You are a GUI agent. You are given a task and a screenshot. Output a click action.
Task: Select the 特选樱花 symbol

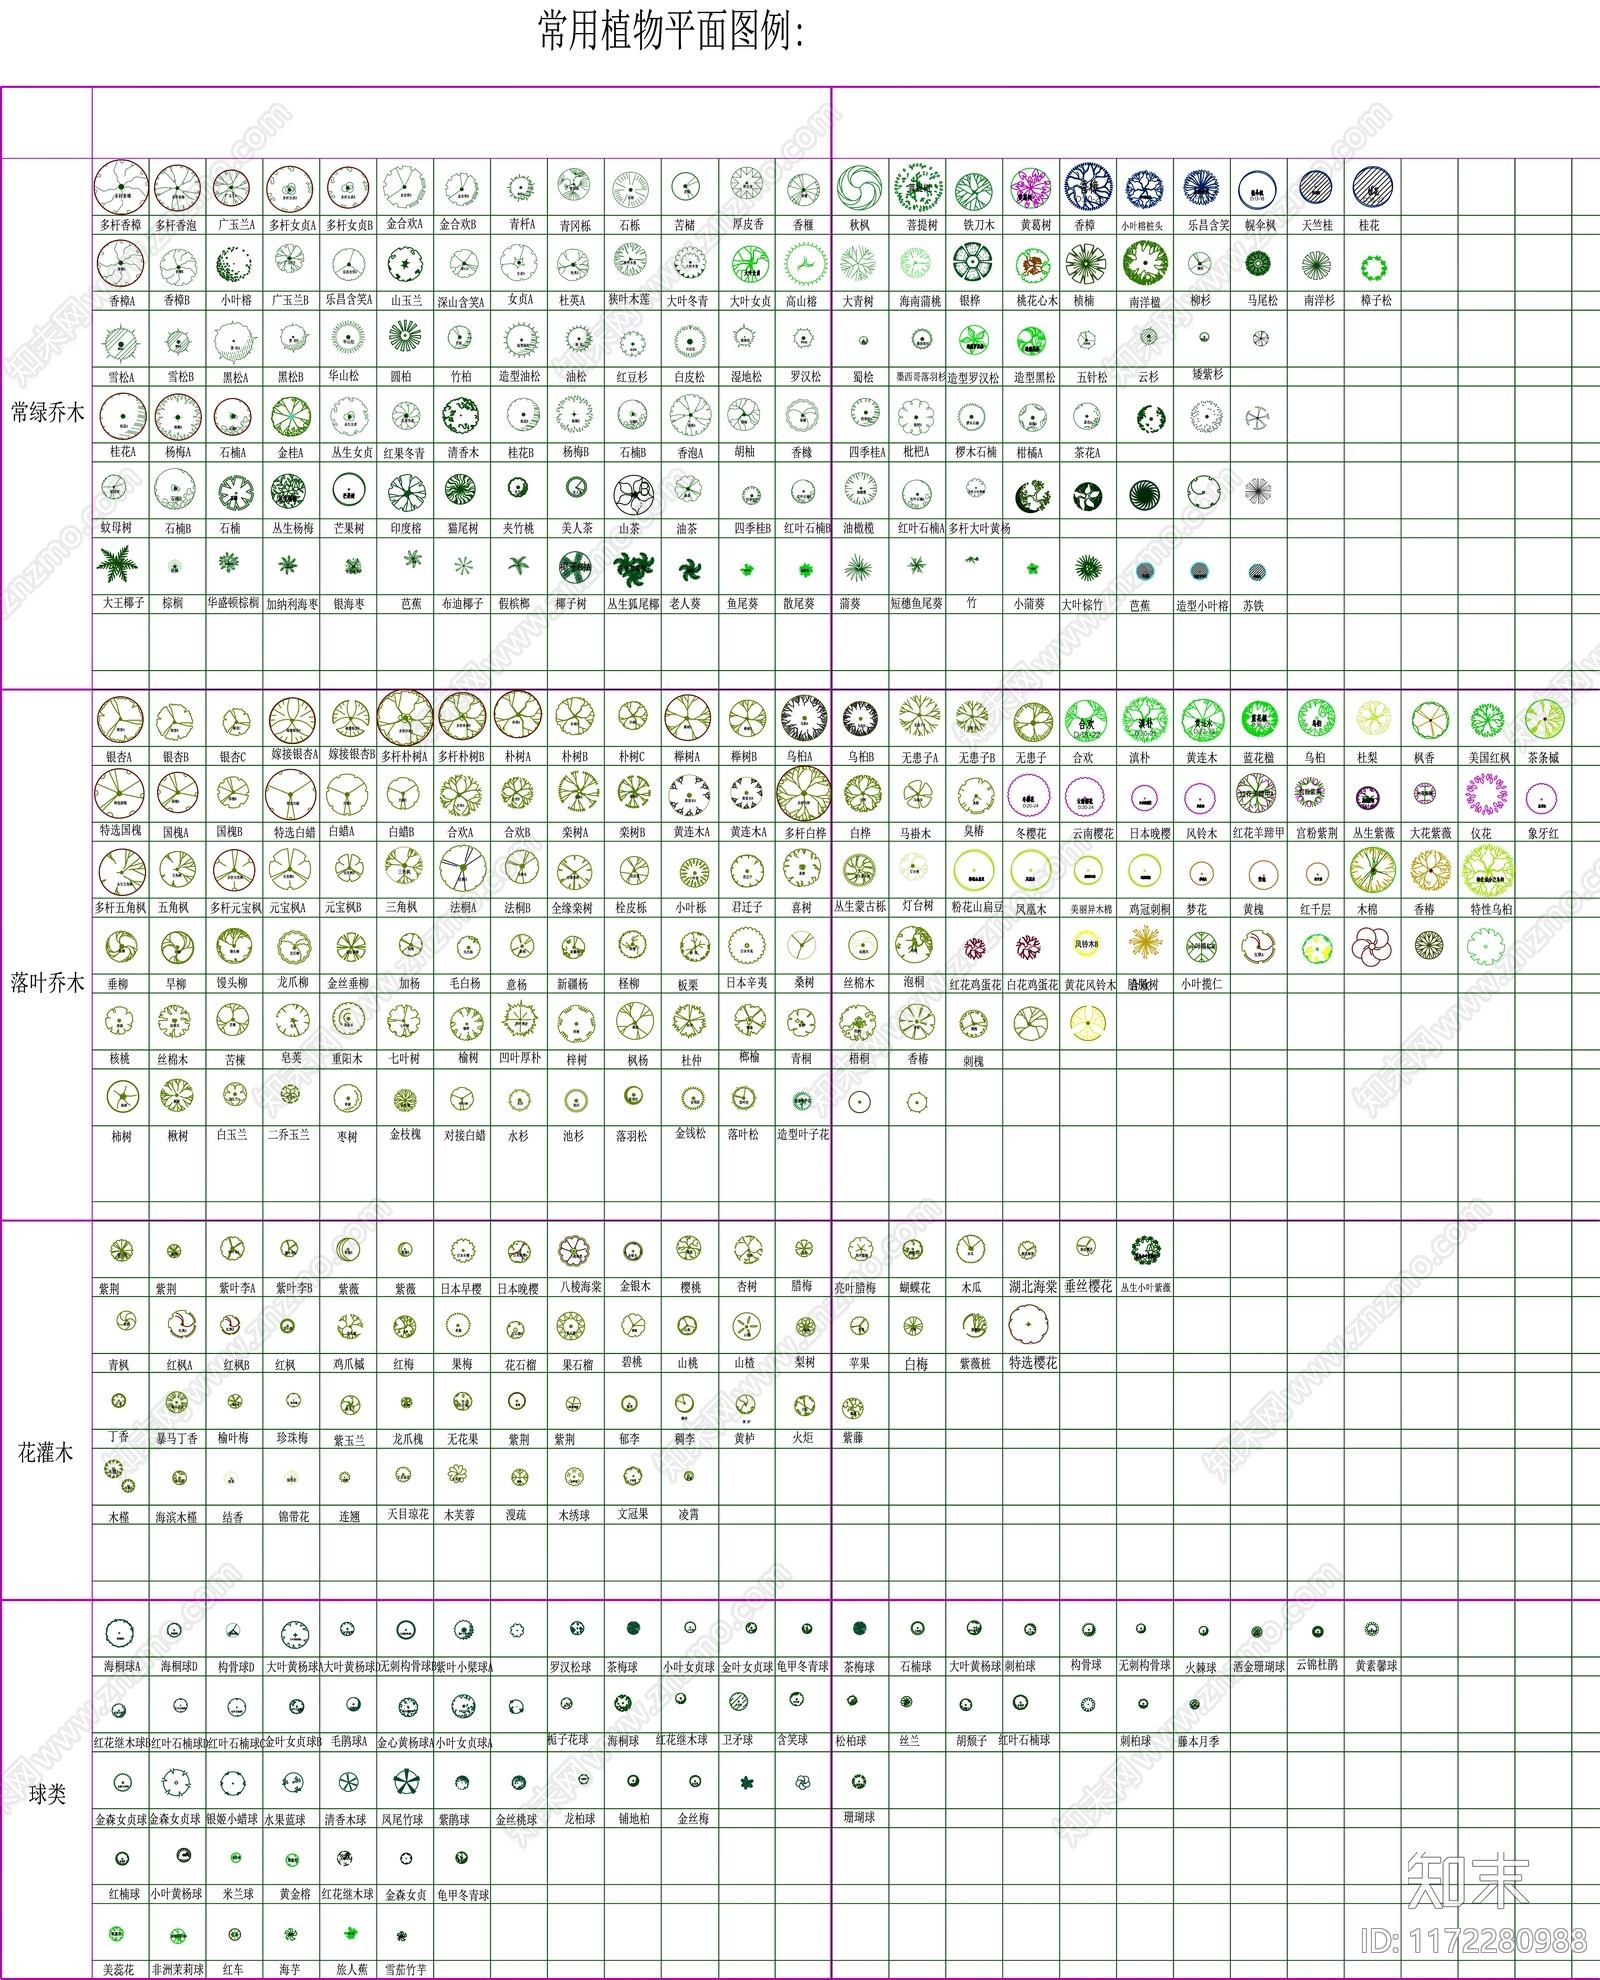coord(1028,1325)
